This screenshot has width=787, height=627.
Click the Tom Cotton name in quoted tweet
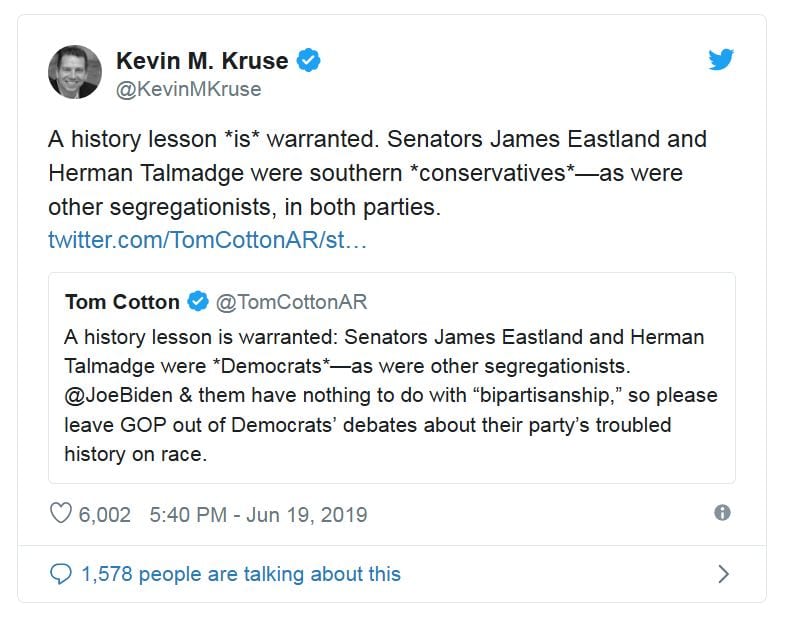123,301
